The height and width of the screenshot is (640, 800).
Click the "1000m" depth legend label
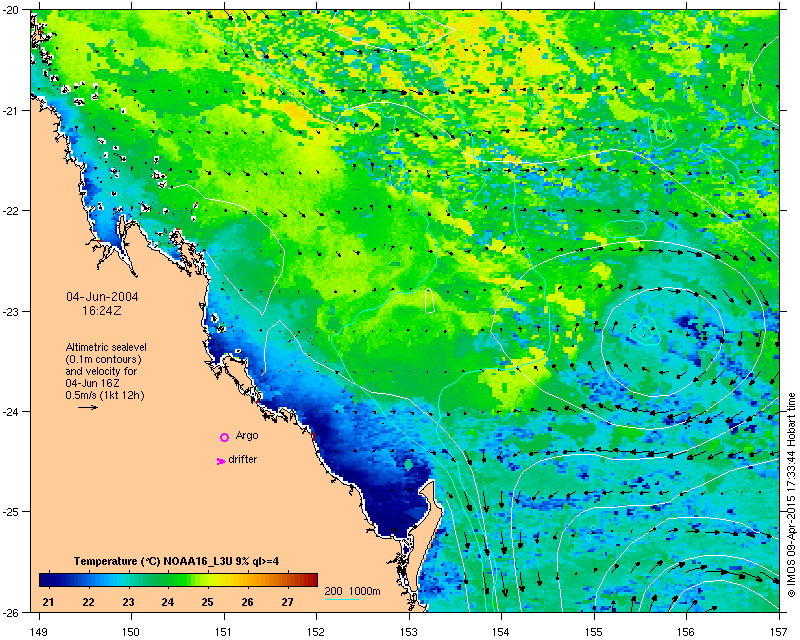[x=365, y=592]
